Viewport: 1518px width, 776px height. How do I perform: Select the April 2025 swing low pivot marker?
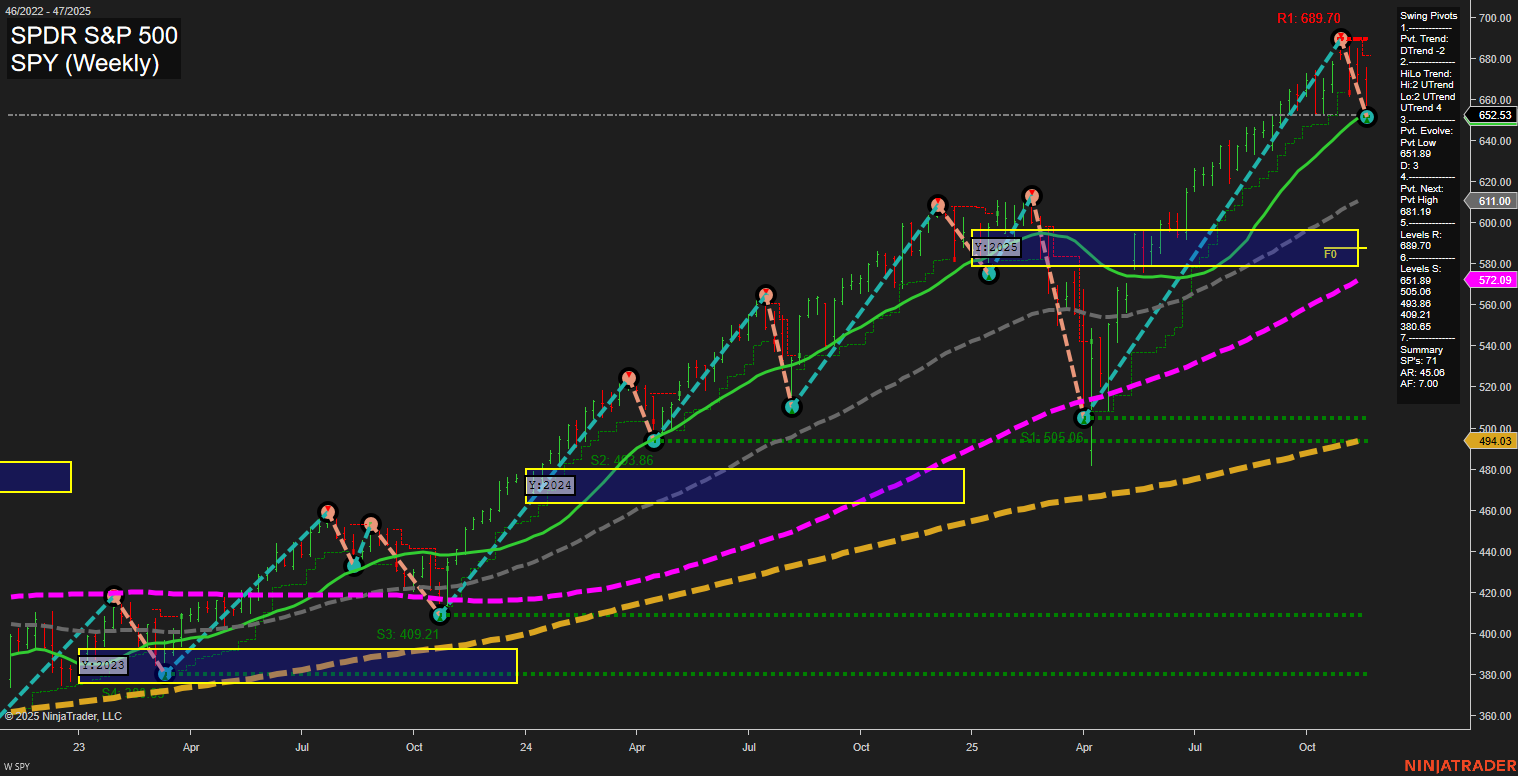click(1082, 418)
